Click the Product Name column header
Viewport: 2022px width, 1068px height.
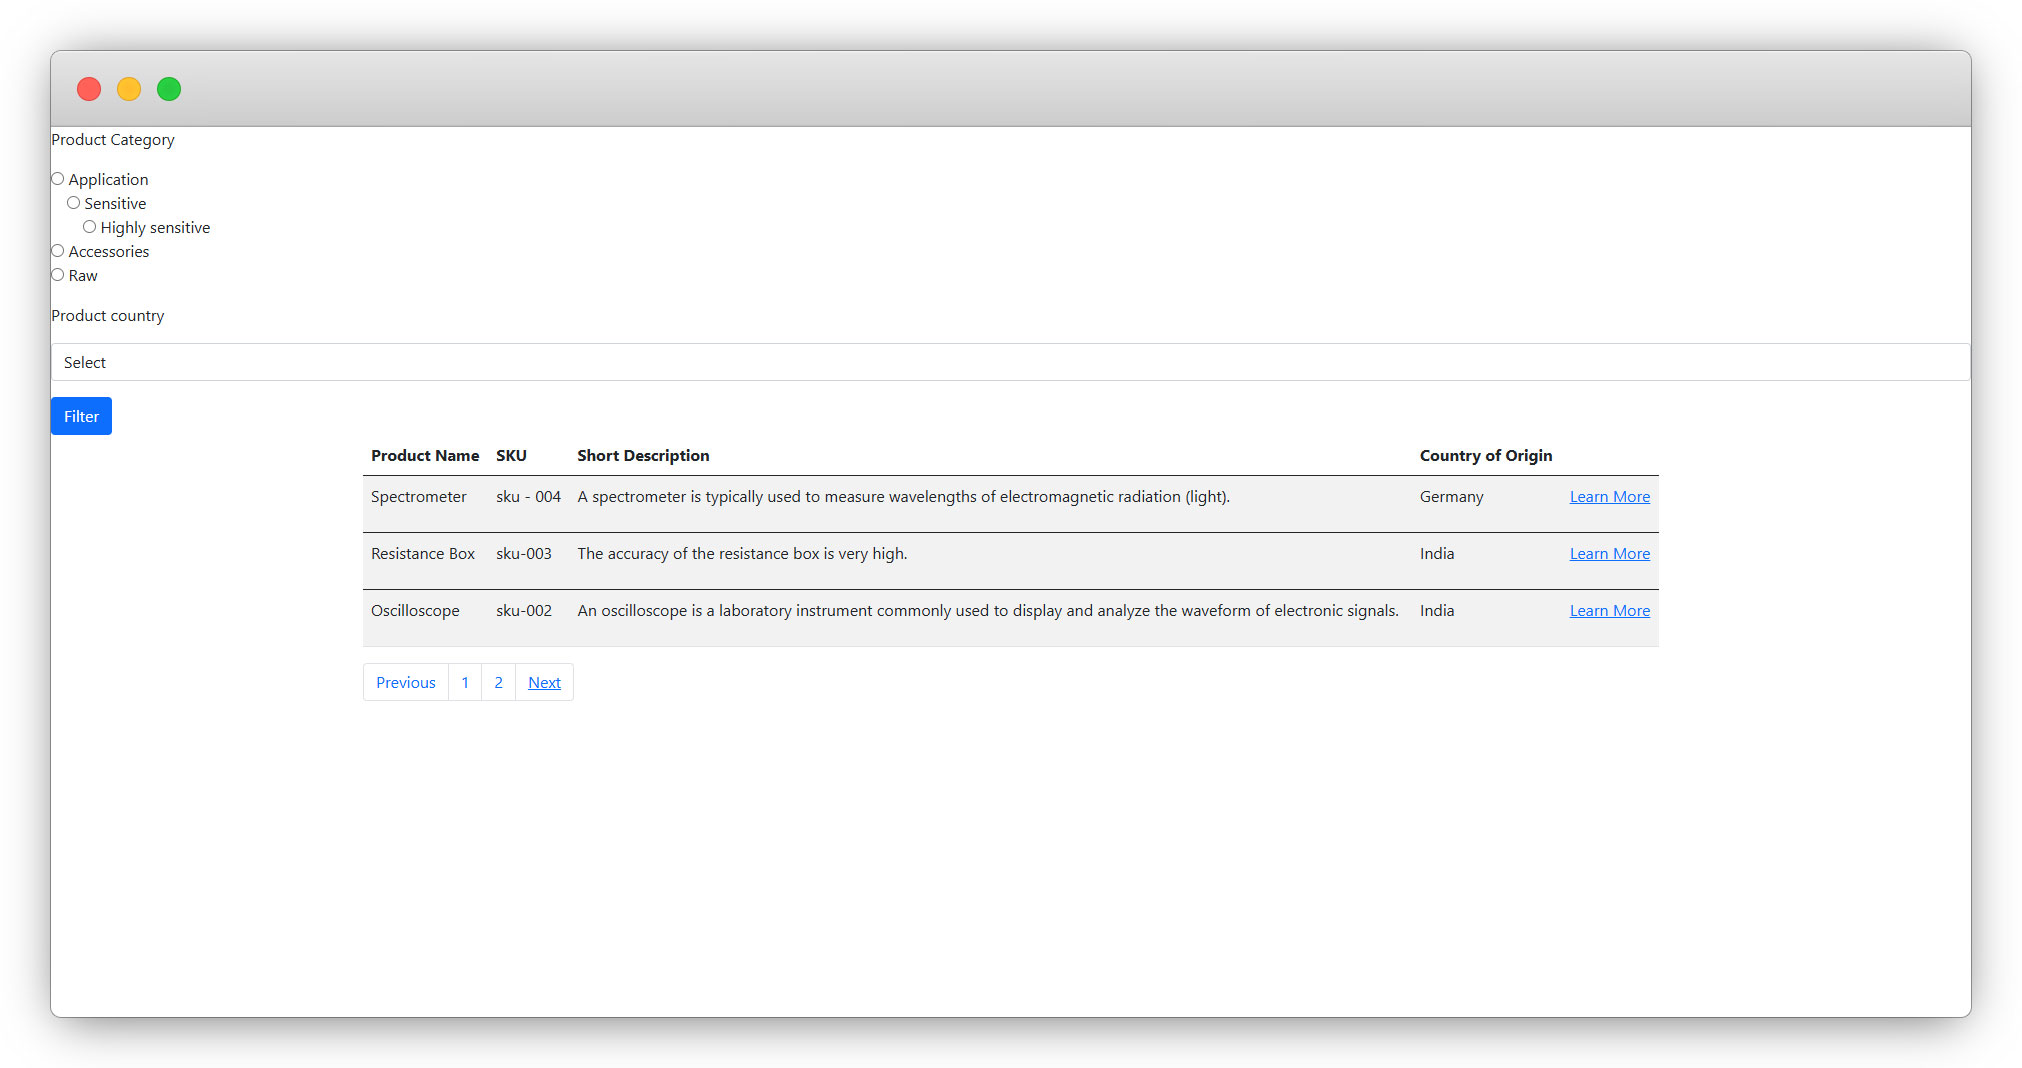click(425, 455)
